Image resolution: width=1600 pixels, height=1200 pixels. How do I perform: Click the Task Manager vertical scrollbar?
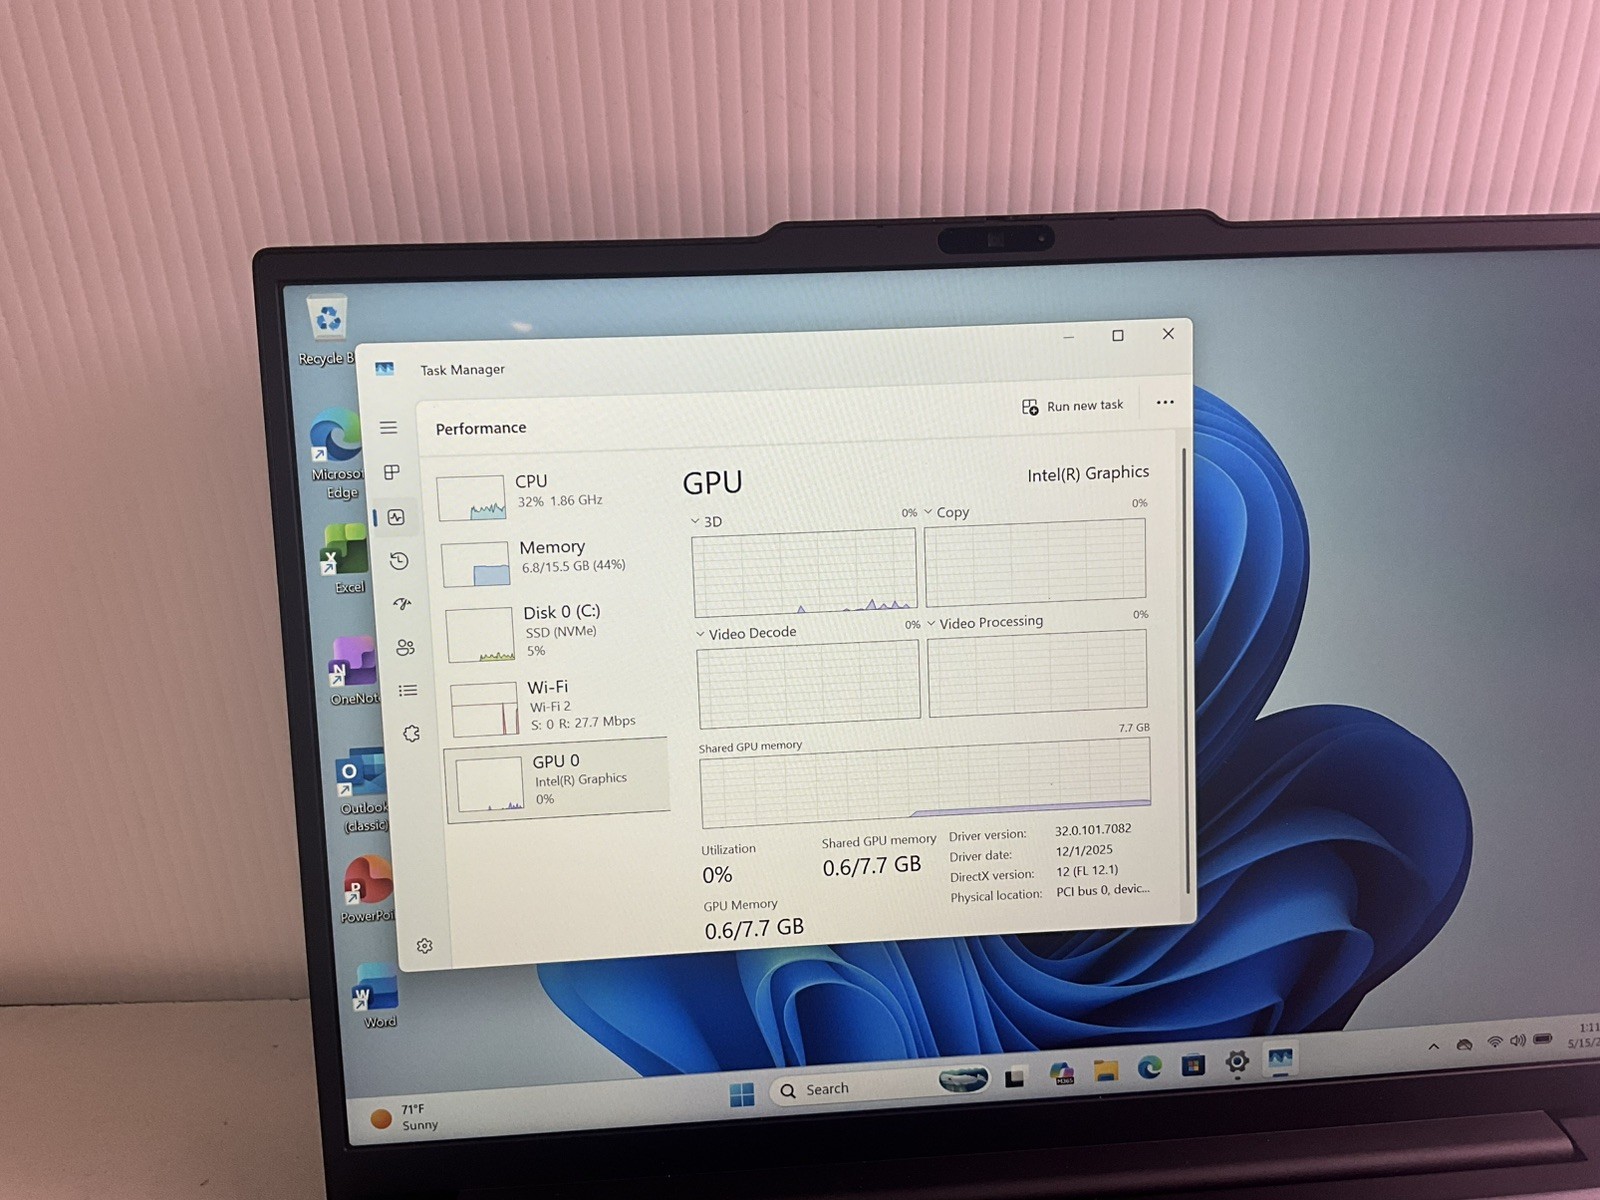1186,670
